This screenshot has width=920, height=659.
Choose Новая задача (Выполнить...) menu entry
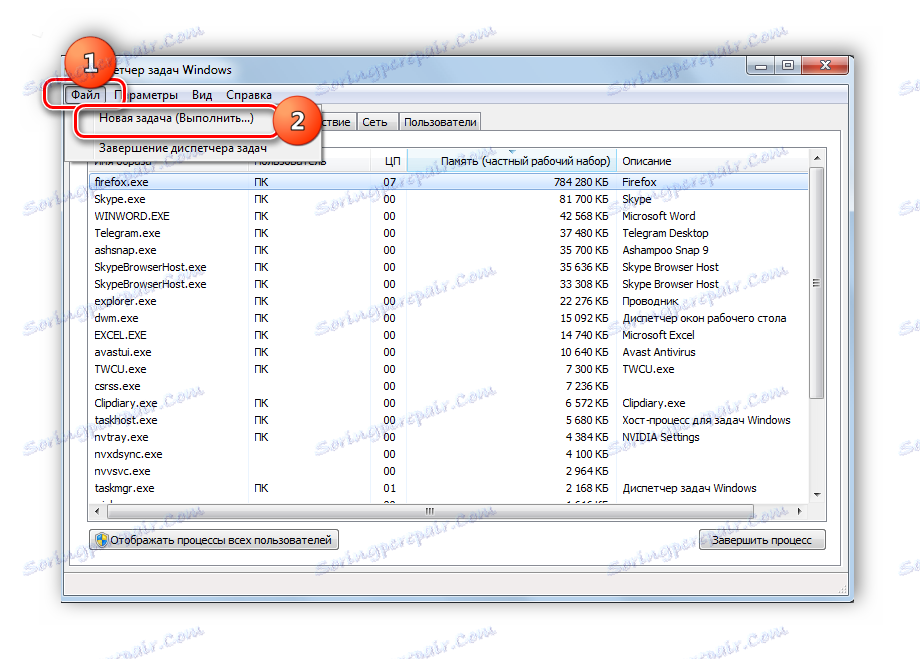[176, 118]
